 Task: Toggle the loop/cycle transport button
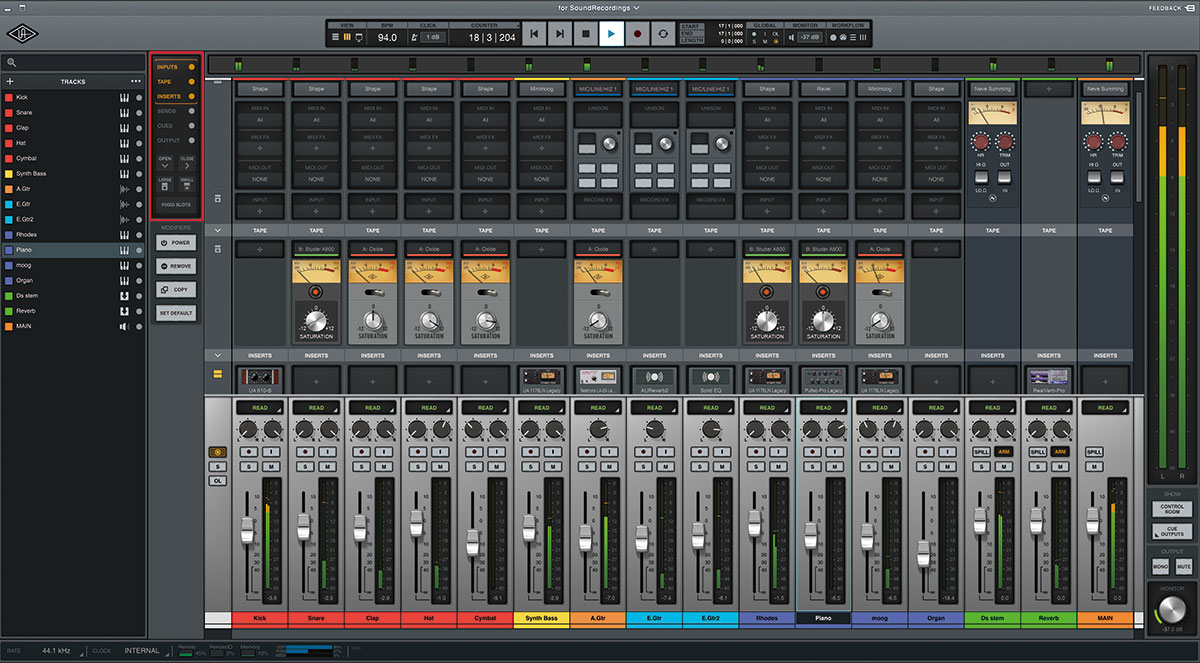coord(662,34)
